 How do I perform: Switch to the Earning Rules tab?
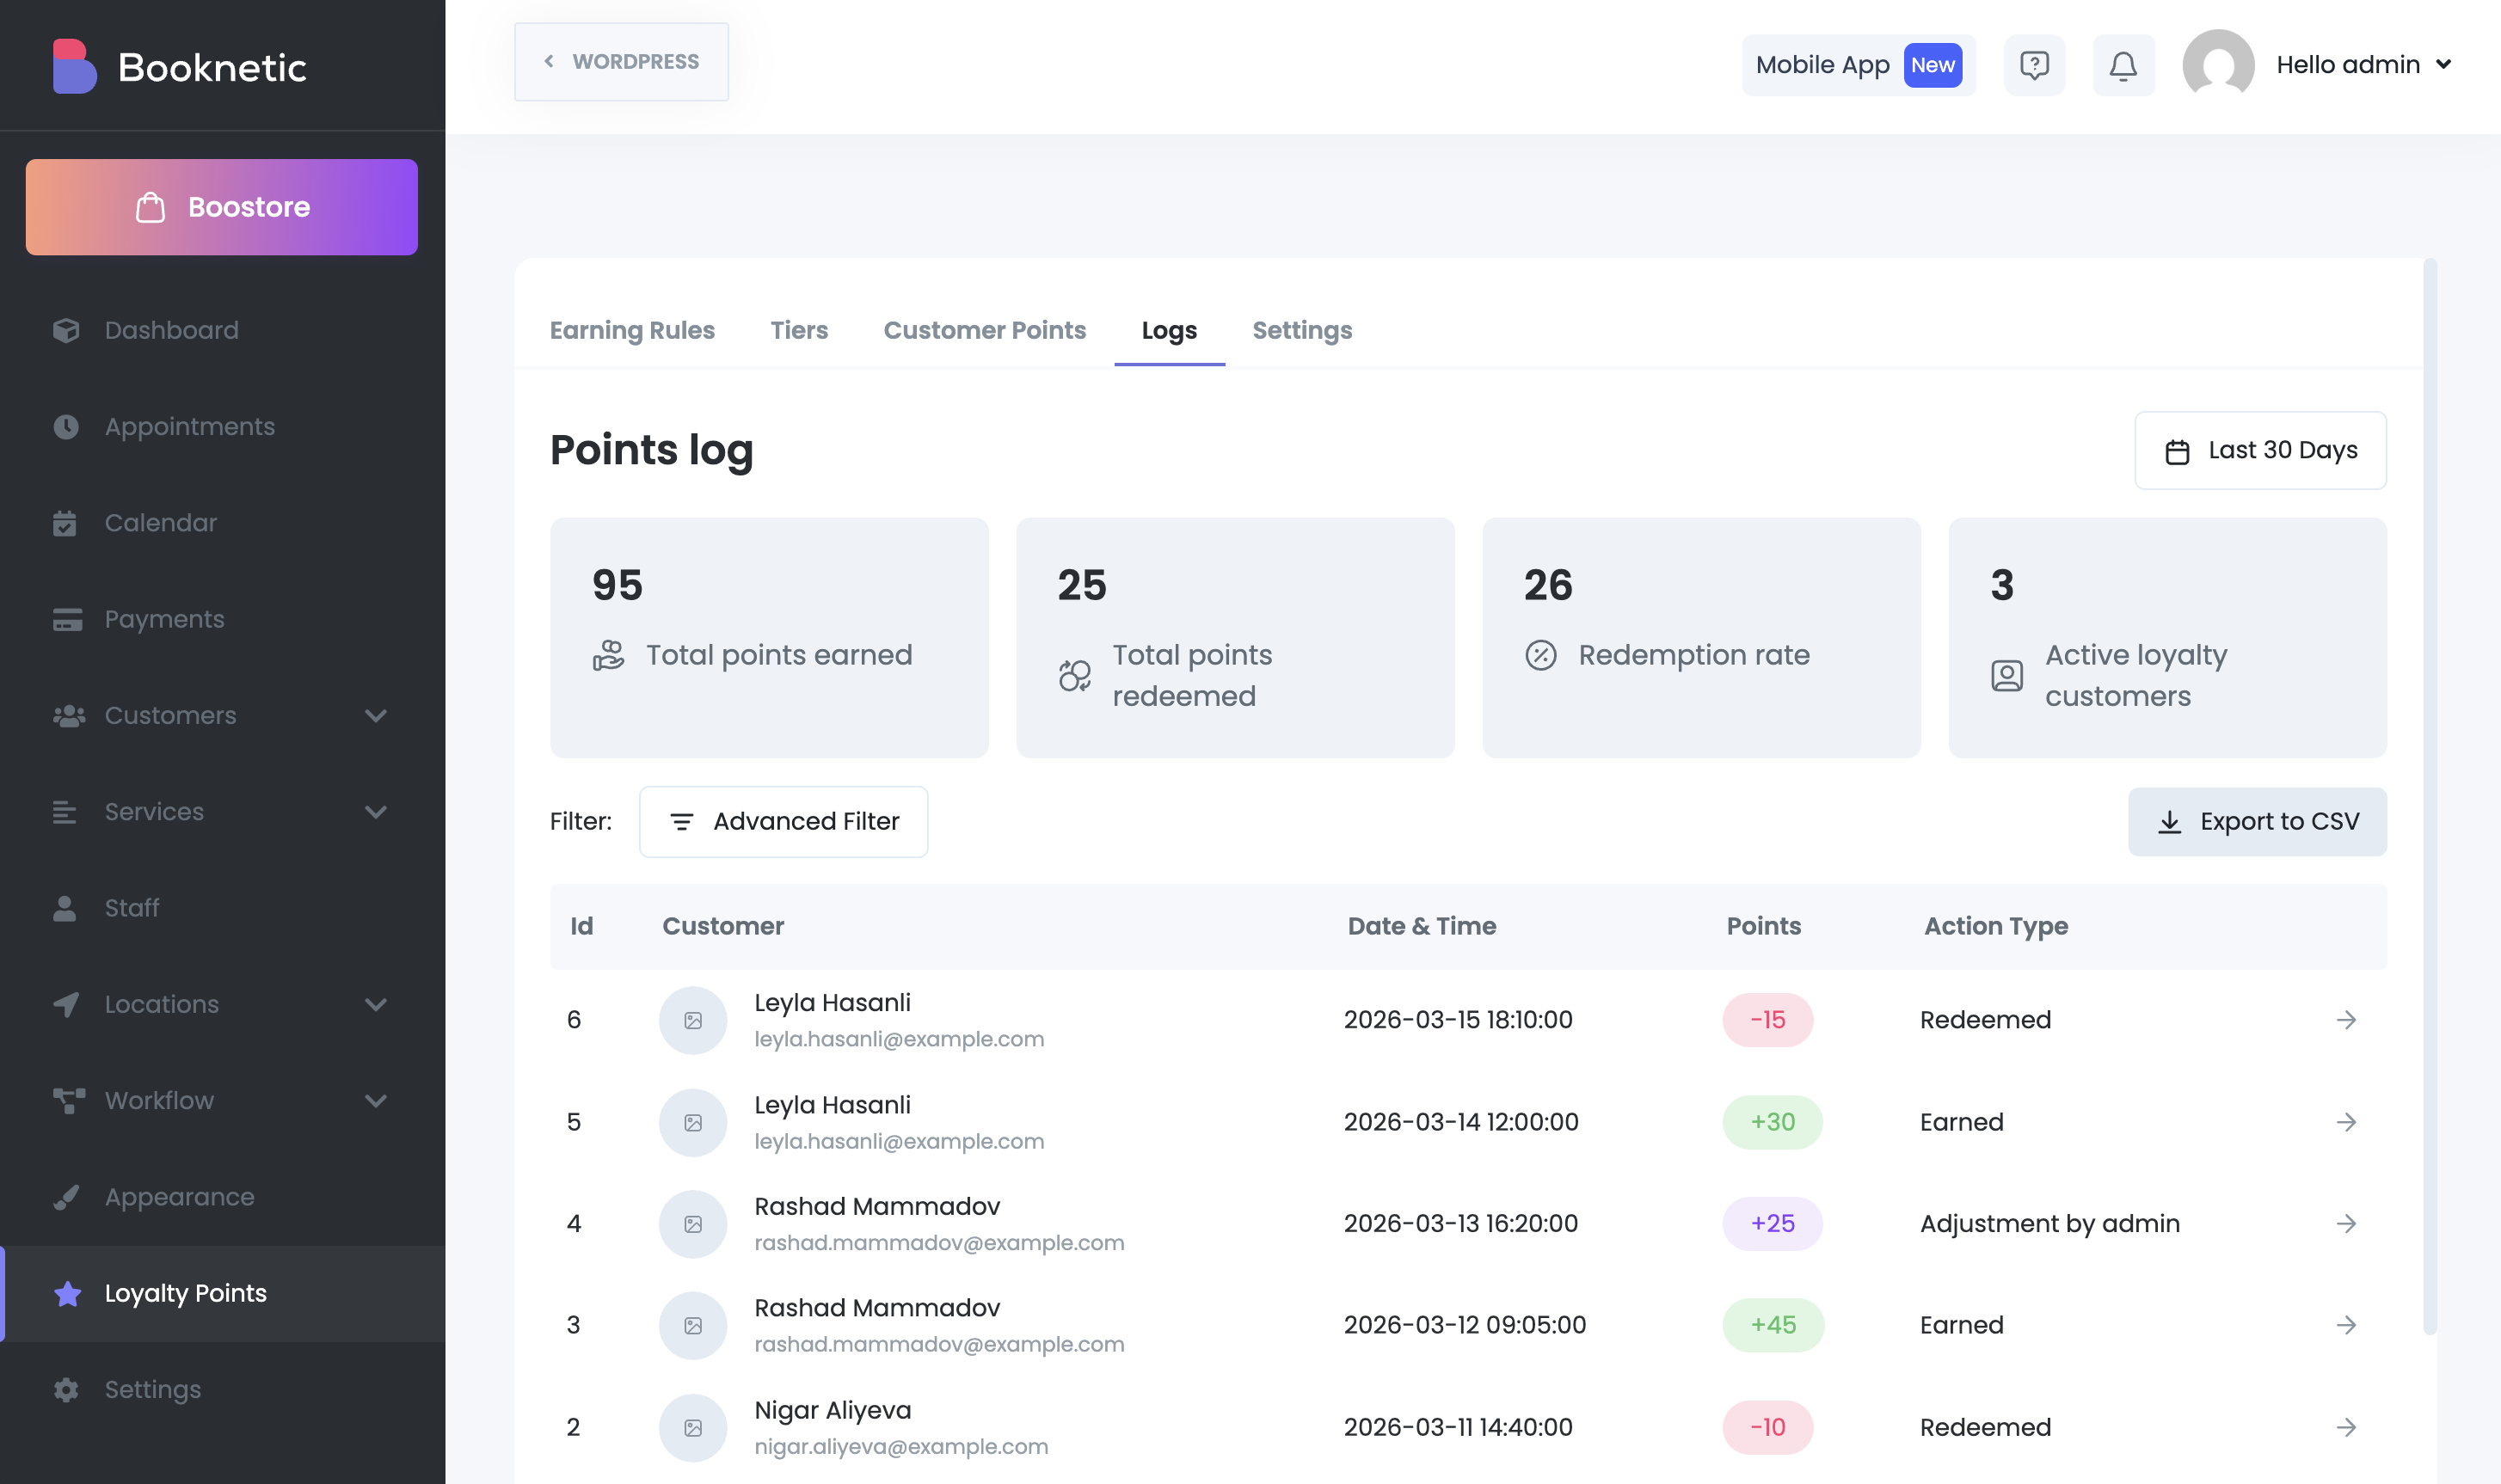point(632,331)
